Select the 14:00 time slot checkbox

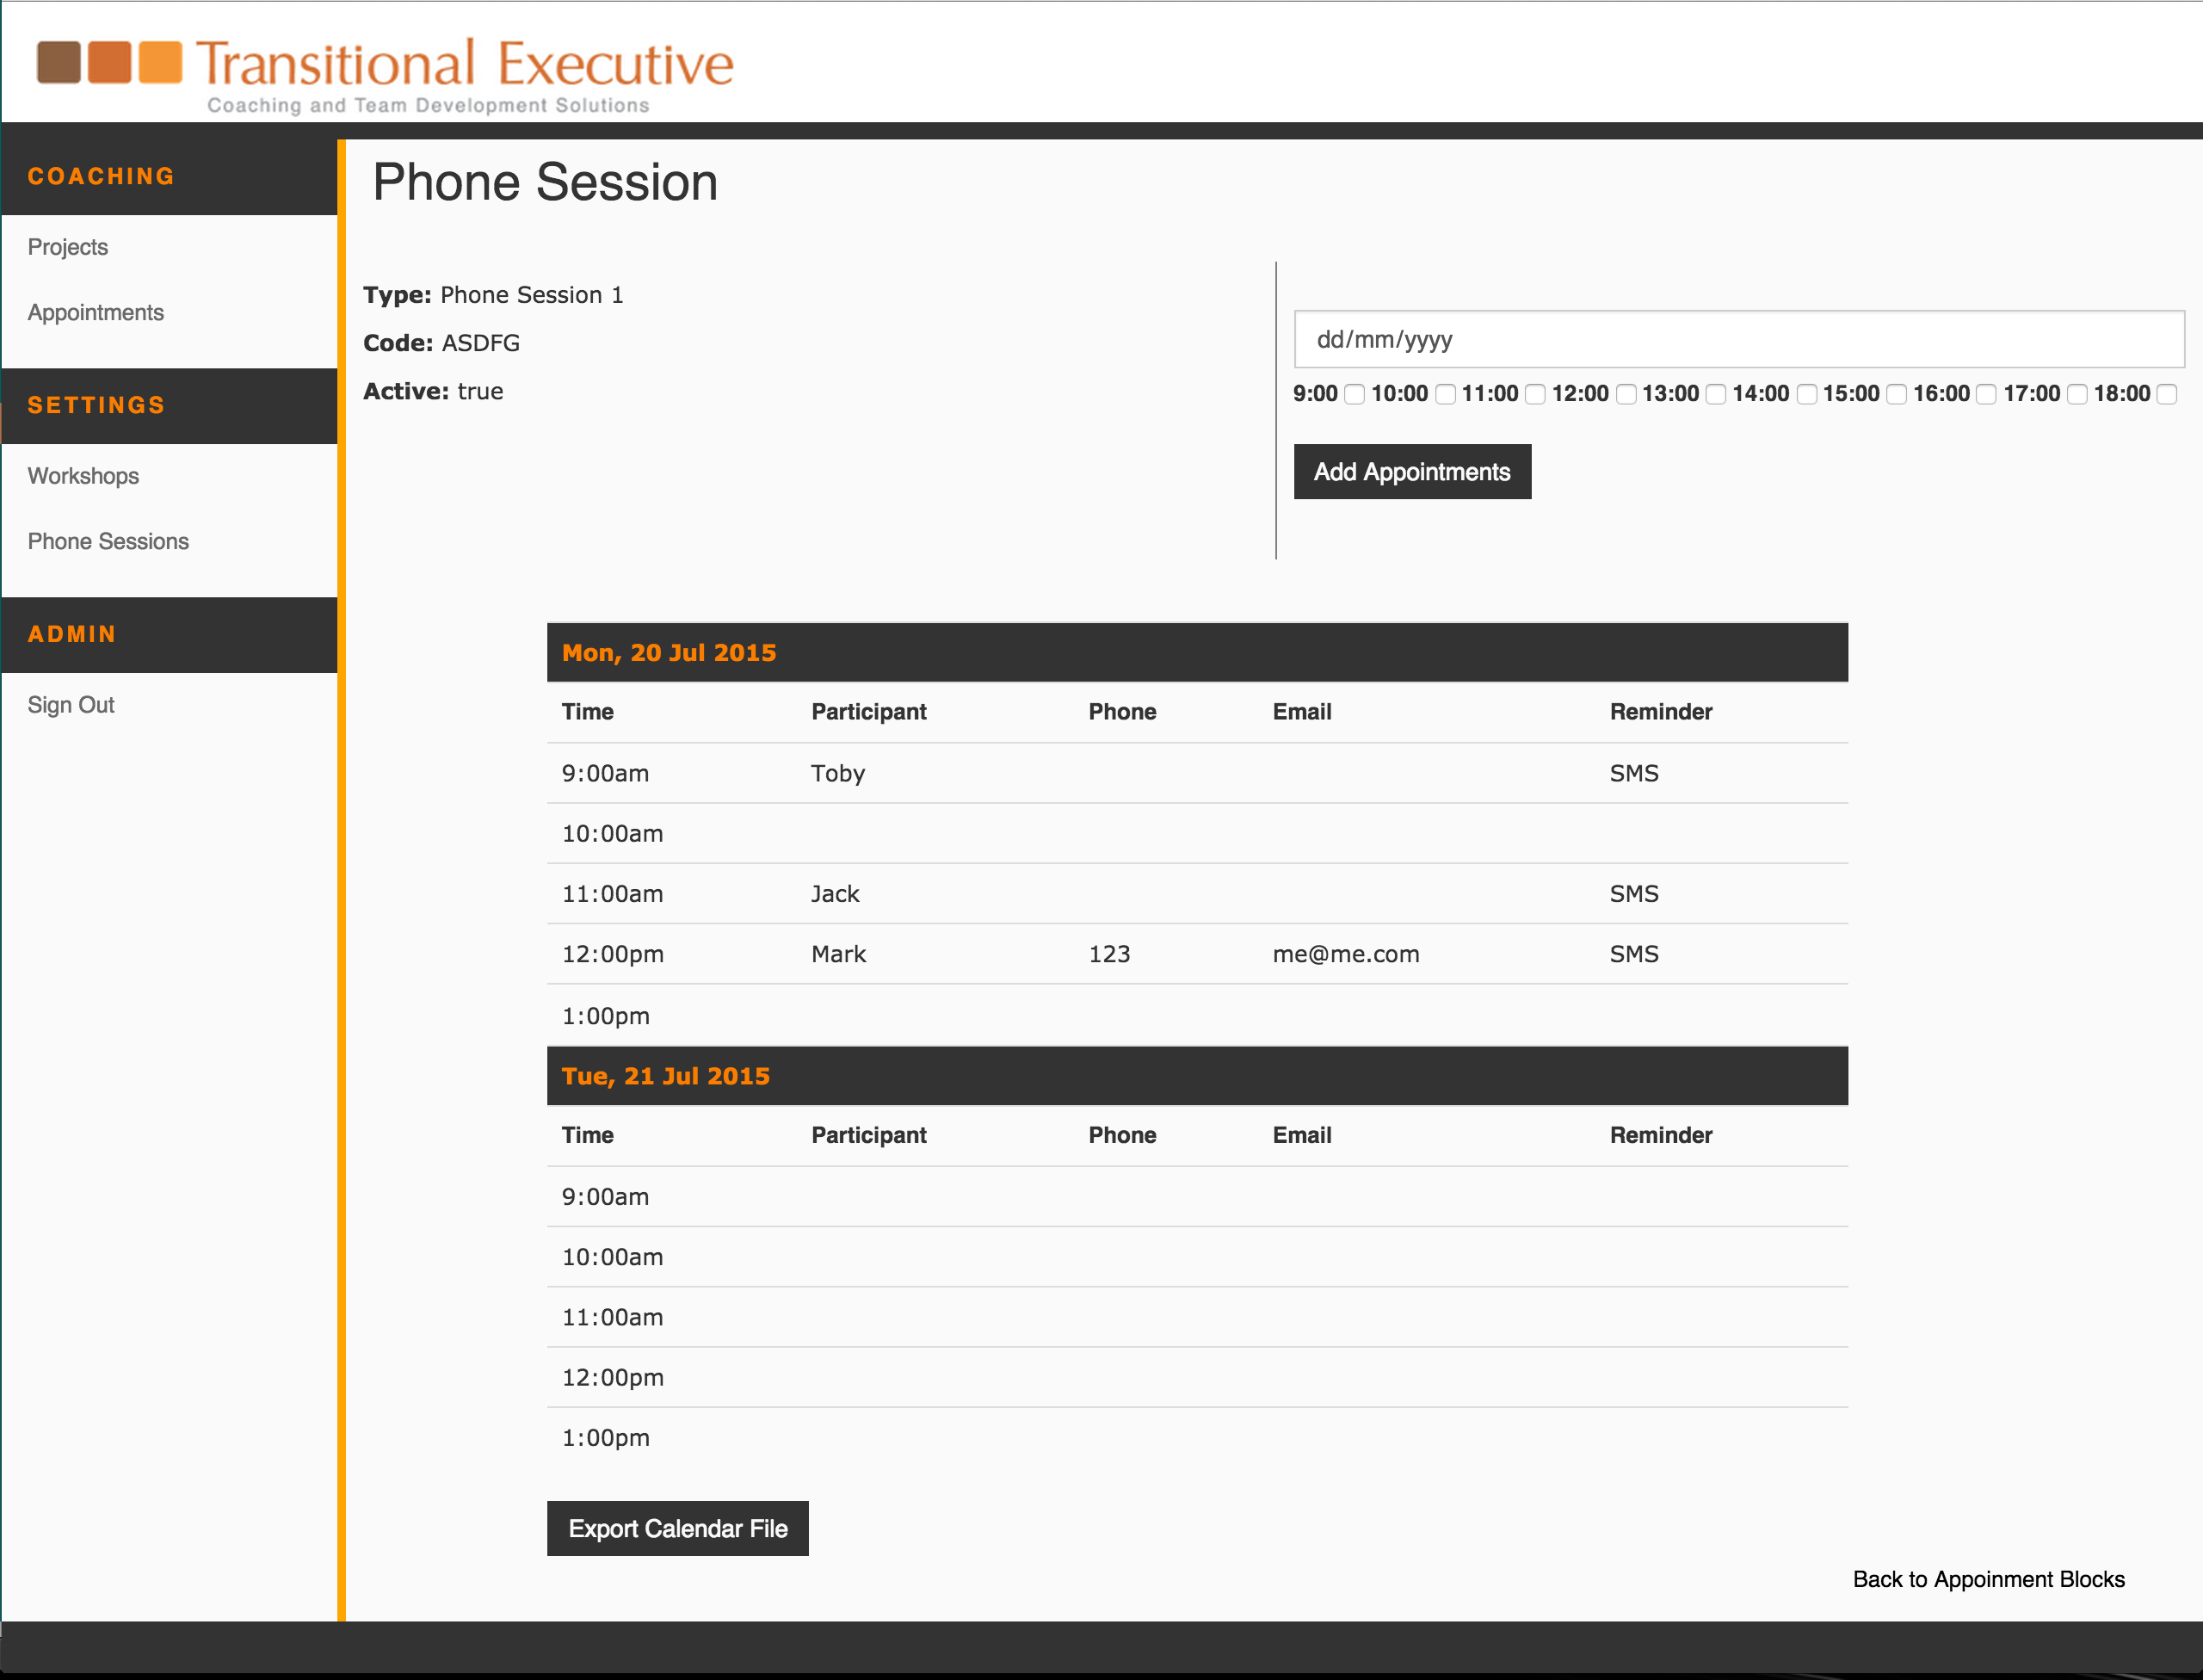click(1807, 394)
